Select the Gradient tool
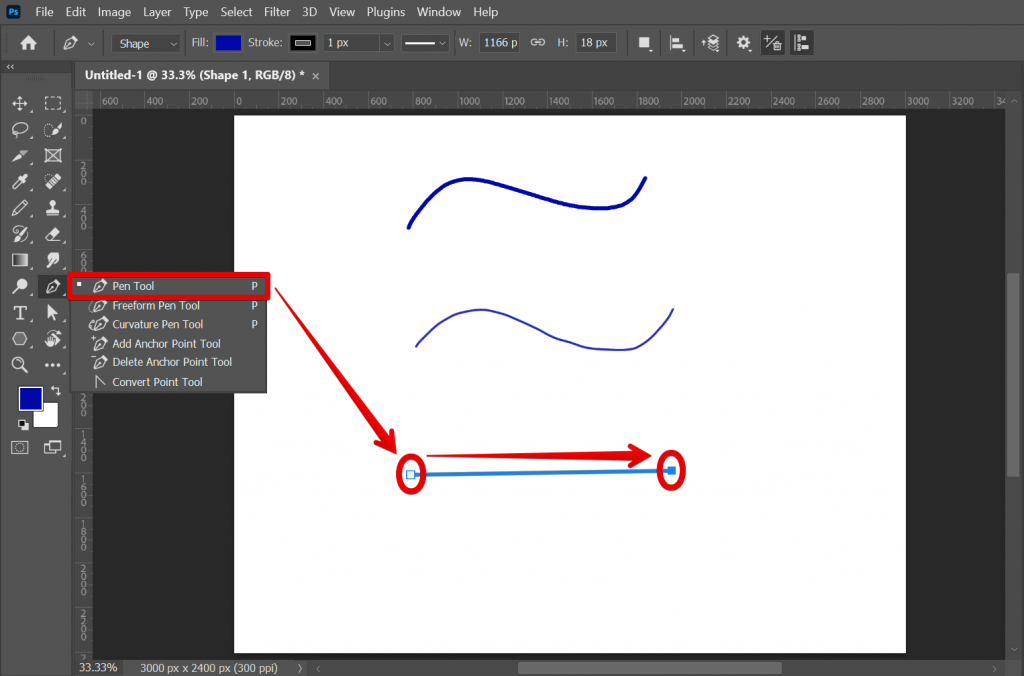 pyautogui.click(x=22, y=259)
